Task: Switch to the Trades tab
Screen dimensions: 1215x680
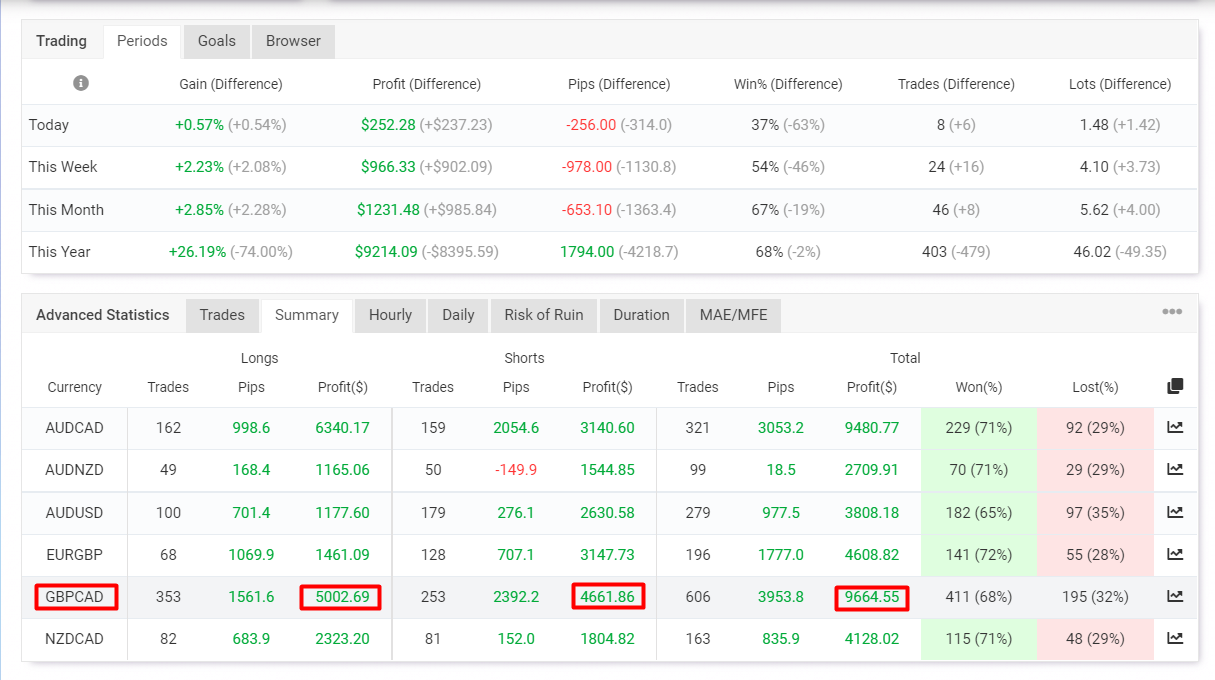Action: pyautogui.click(x=222, y=315)
